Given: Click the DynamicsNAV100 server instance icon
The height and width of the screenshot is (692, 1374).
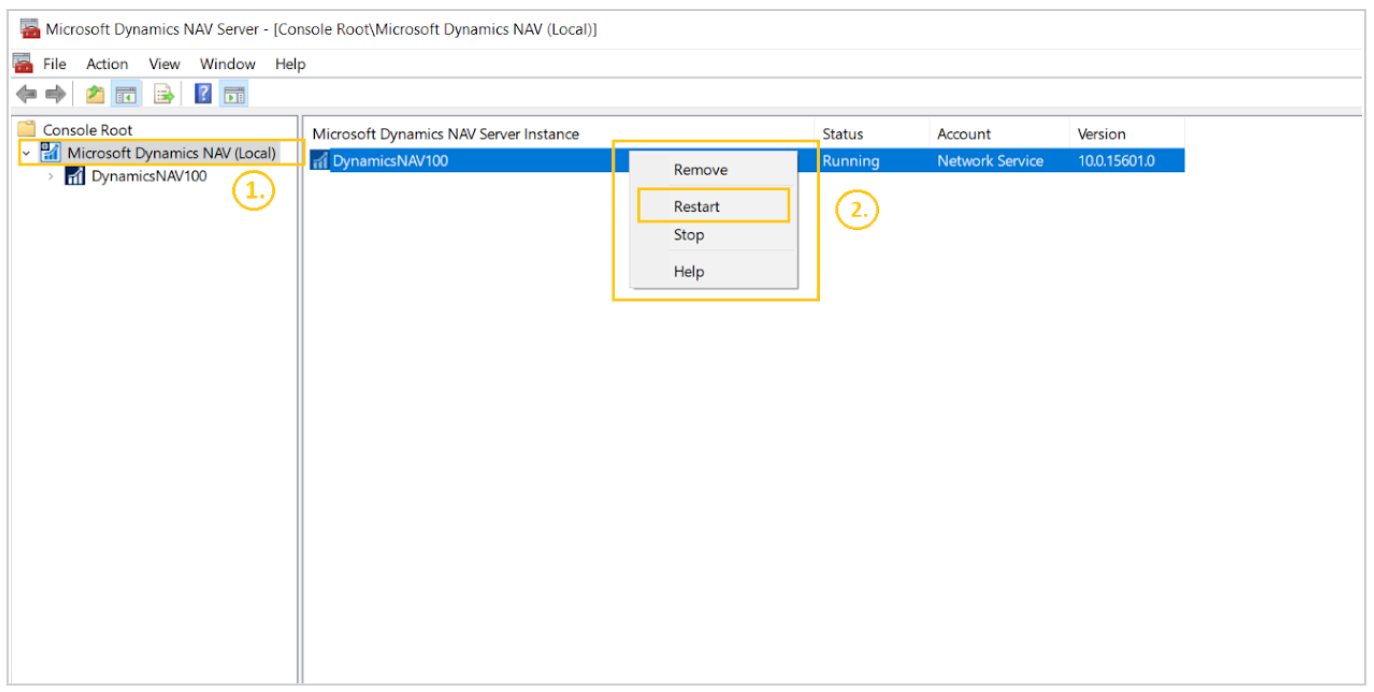Looking at the screenshot, I should [322, 160].
